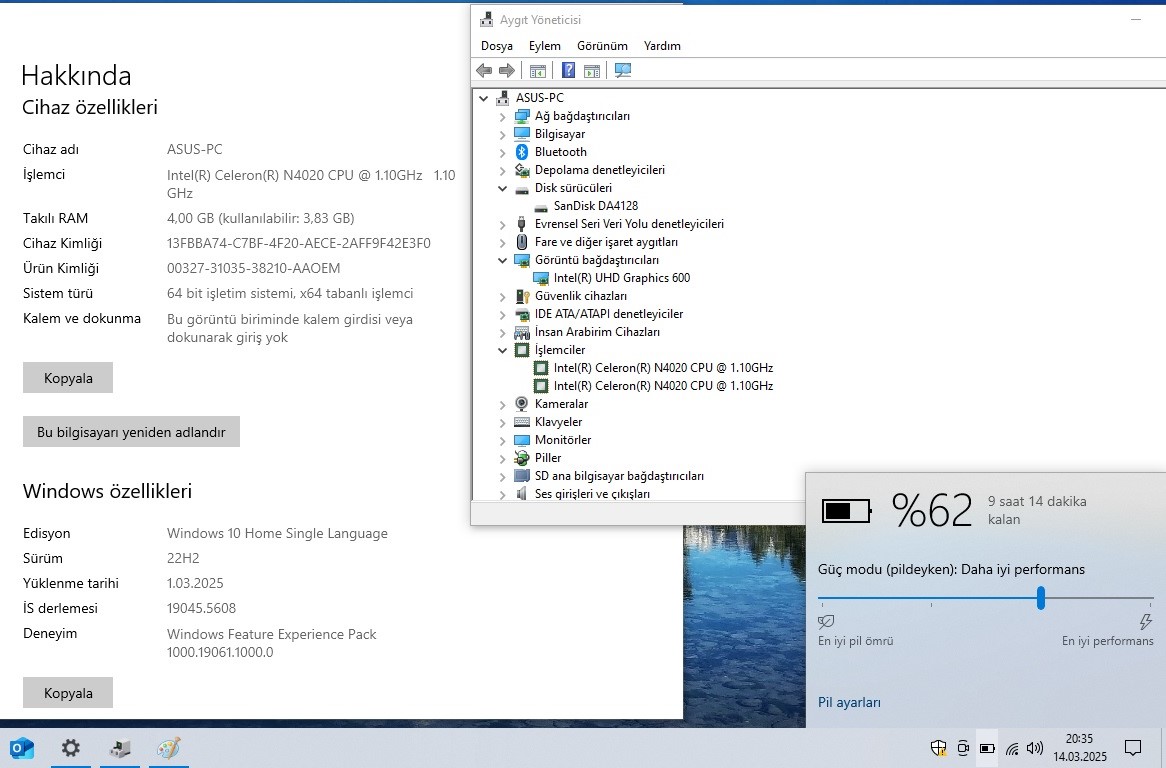The height and width of the screenshot is (768, 1166).
Task: Click the power mode slider handle
Action: 1041,598
